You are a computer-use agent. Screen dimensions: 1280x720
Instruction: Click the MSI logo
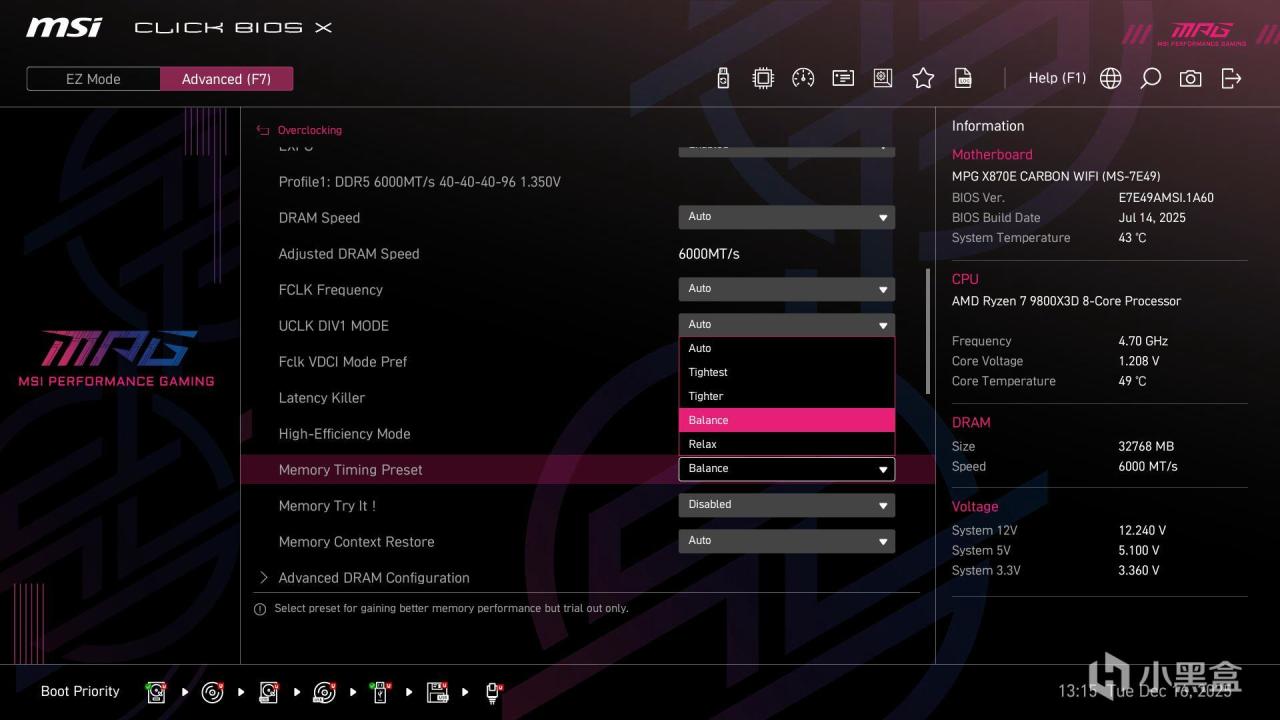click(x=64, y=27)
